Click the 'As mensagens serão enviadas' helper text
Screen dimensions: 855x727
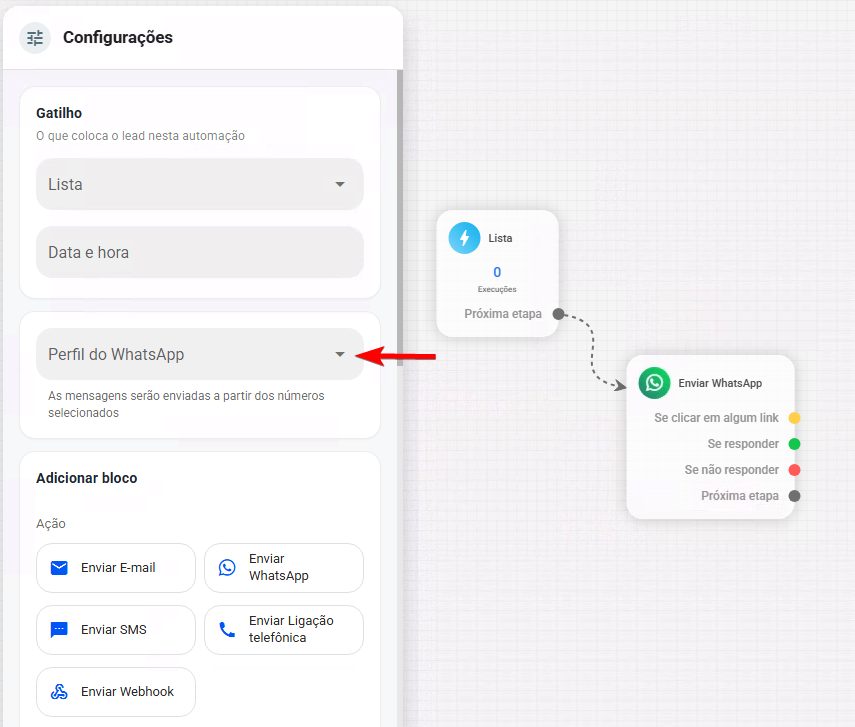(x=186, y=404)
